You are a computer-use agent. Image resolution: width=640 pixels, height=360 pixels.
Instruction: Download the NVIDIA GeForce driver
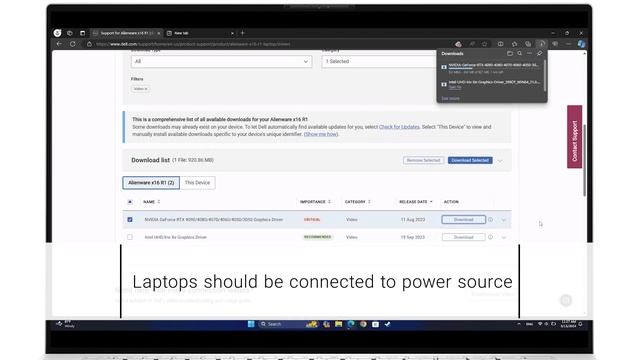464,220
